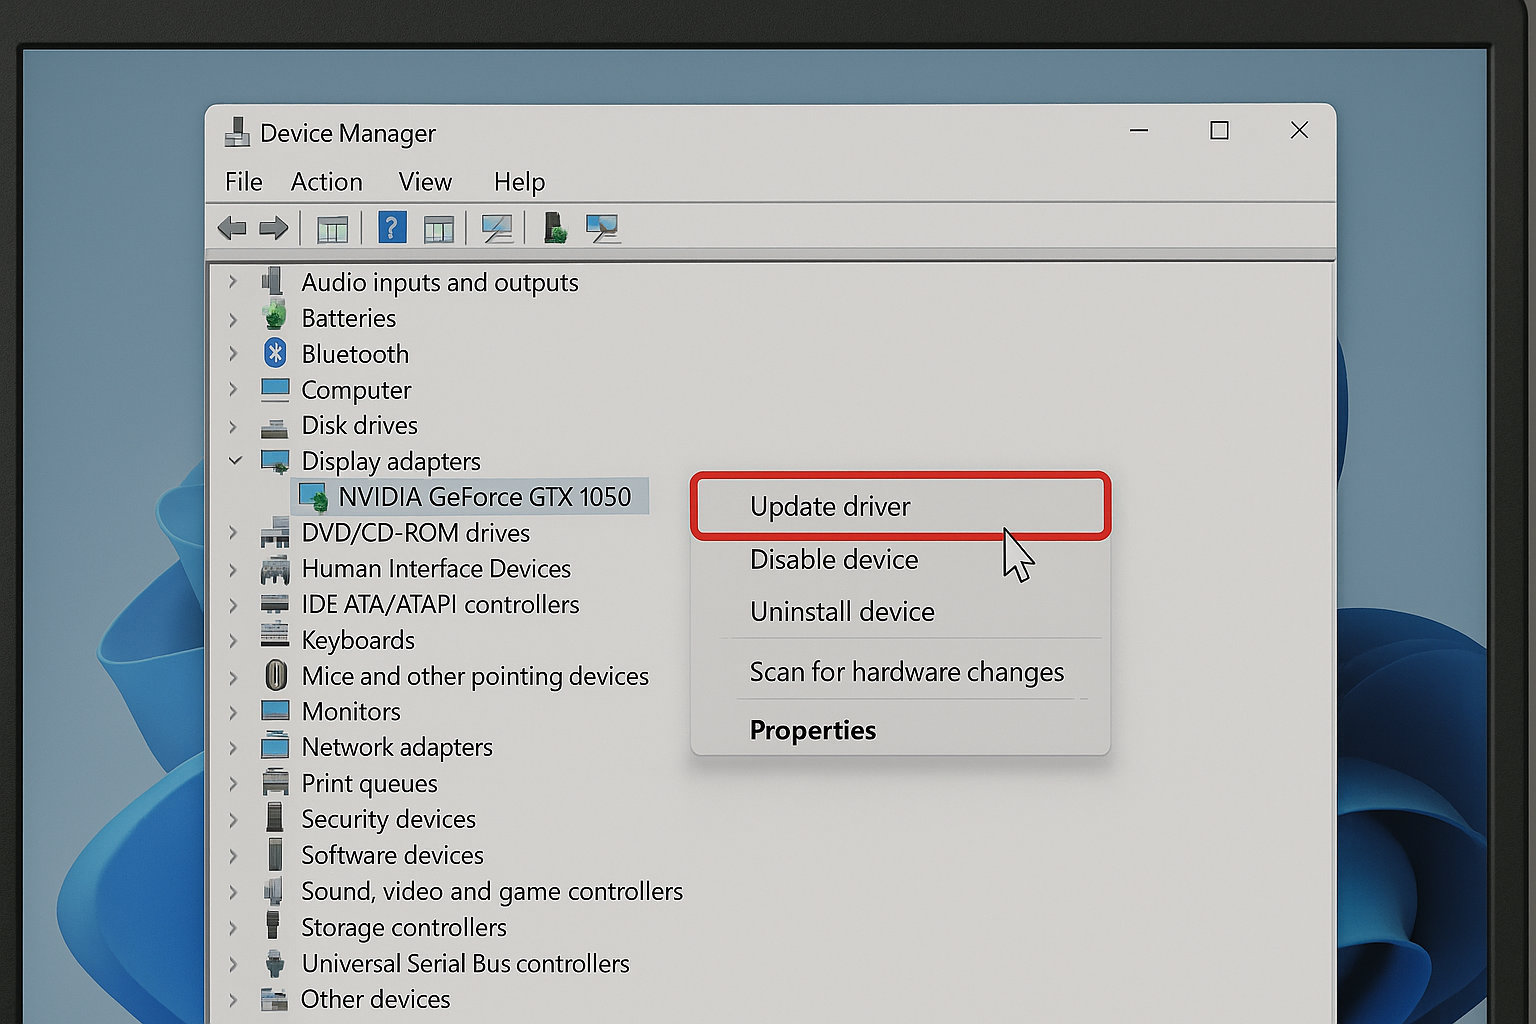Choose Uninstall device from context menu
Image resolution: width=1536 pixels, height=1024 pixels.
[900, 611]
